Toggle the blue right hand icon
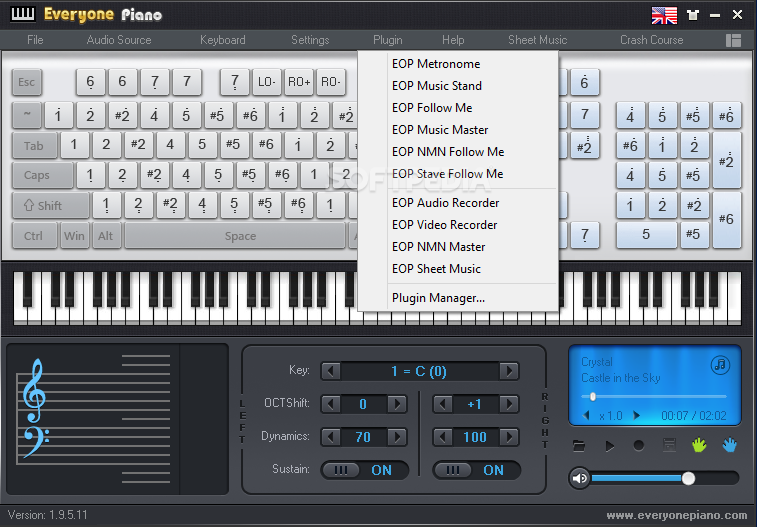The image size is (757, 527). tap(729, 444)
